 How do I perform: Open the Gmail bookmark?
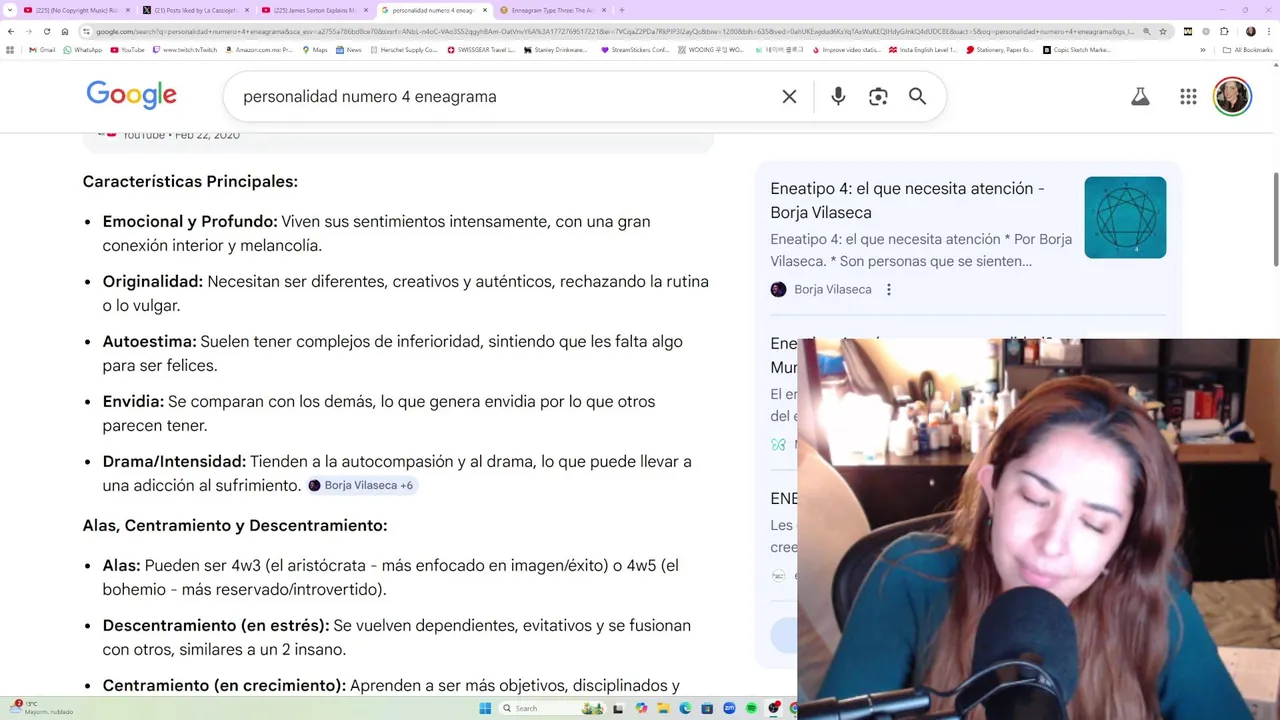(x=43, y=50)
